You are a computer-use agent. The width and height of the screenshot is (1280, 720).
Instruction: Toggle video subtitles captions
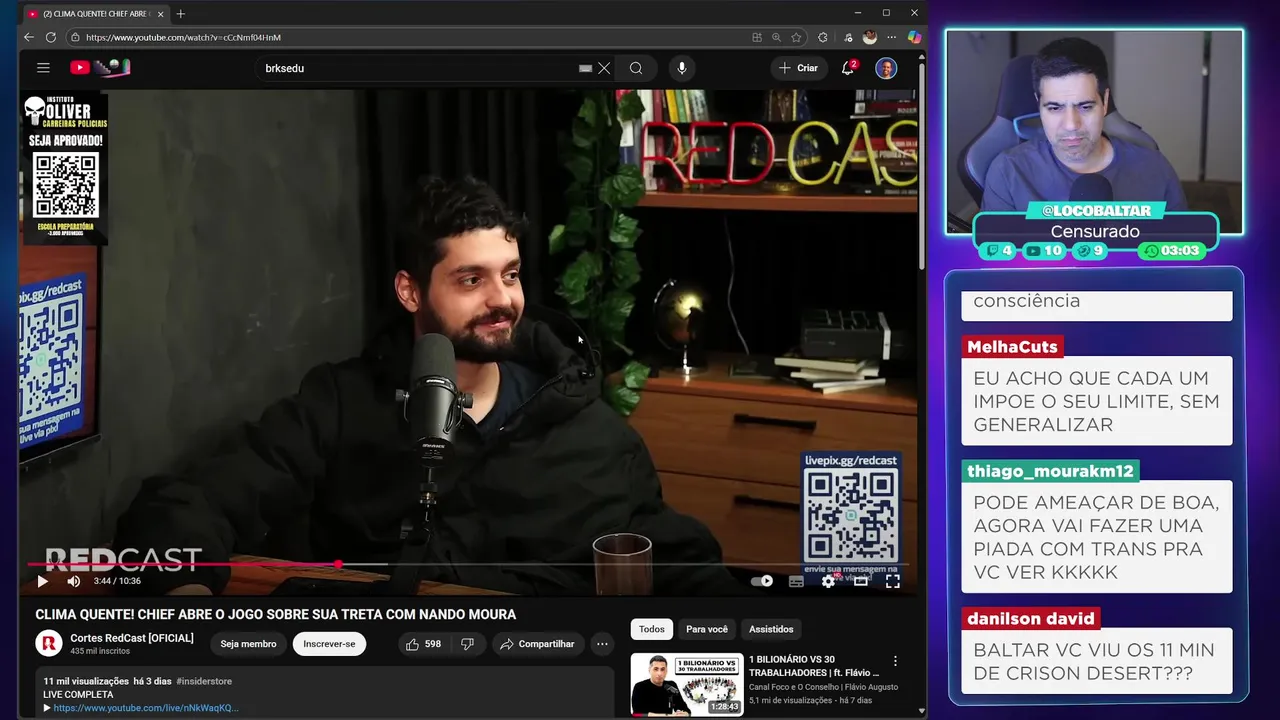click(x=796, y=581)
